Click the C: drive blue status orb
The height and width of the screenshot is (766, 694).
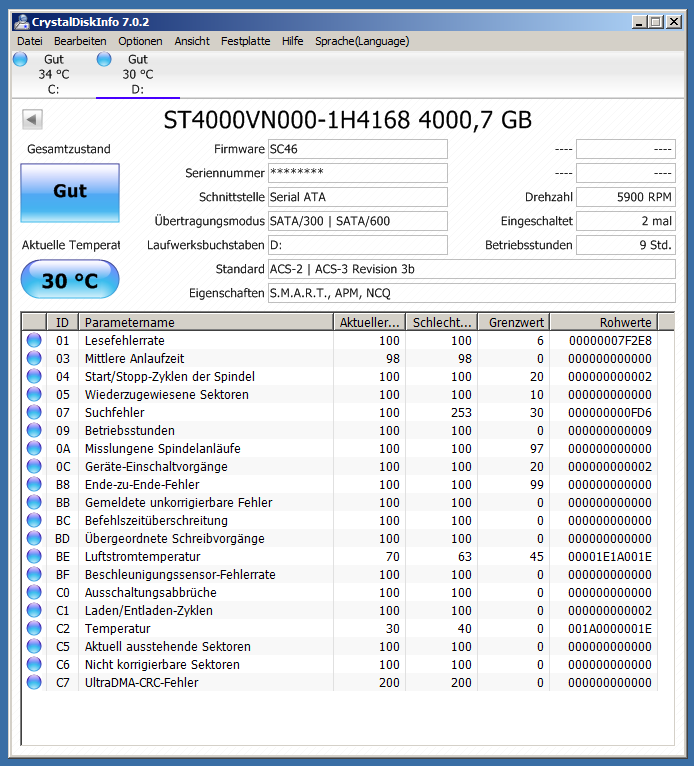[x=21, y=59]
